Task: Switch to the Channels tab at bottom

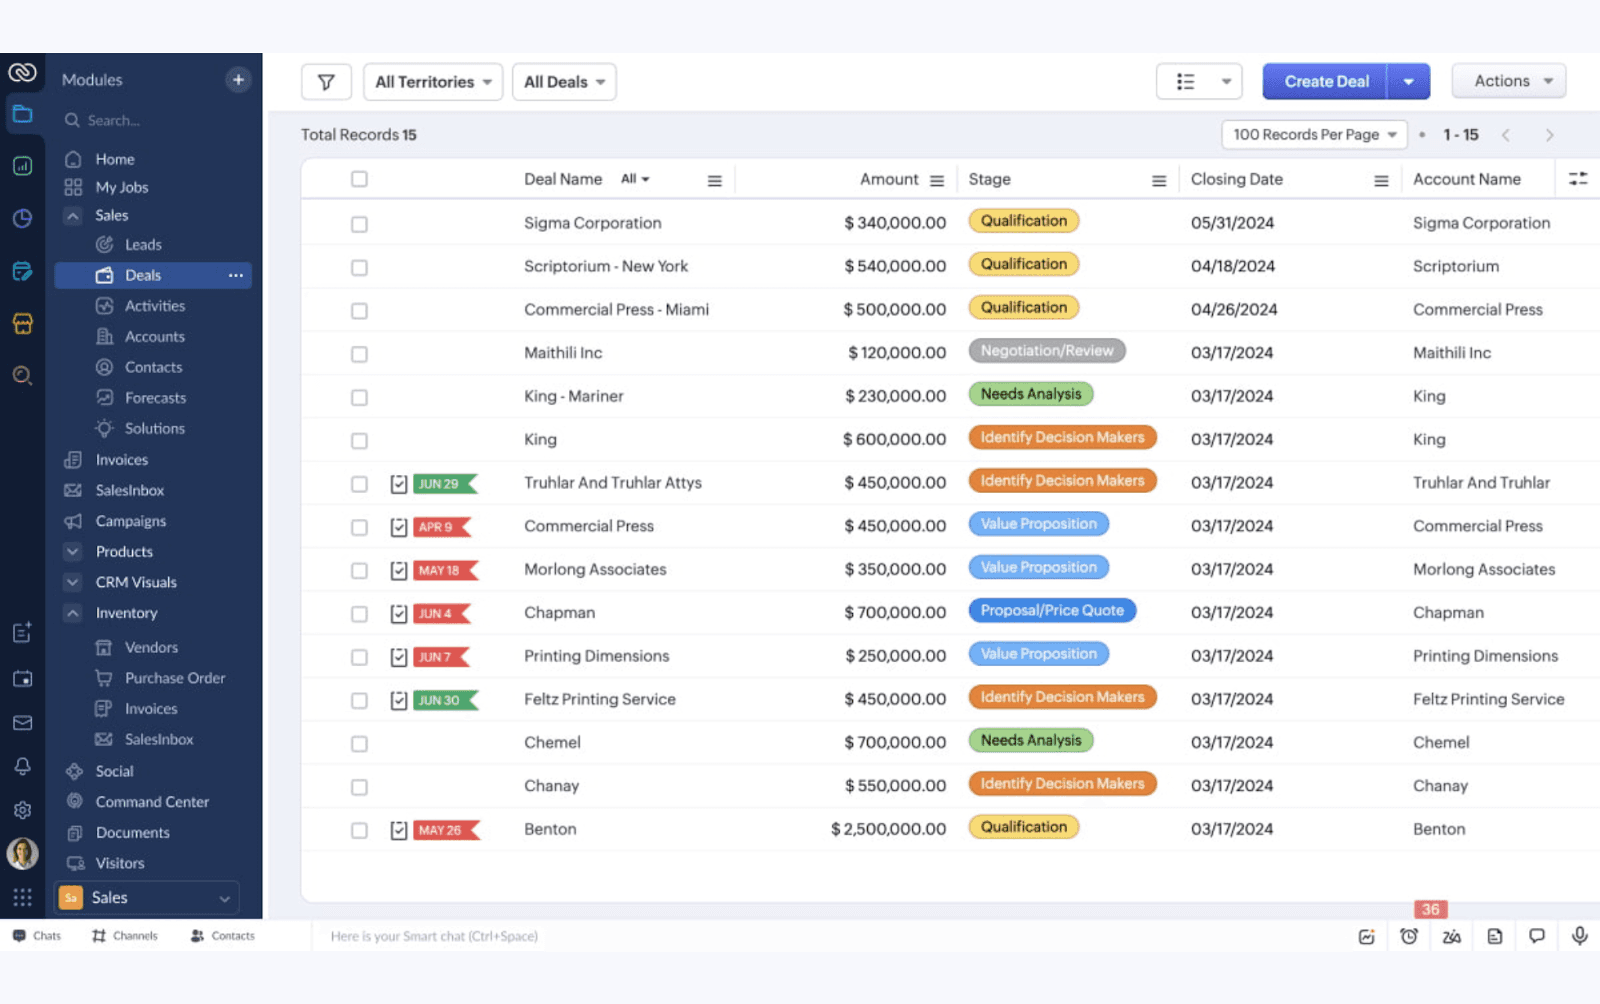Action: tap(125, 936)
